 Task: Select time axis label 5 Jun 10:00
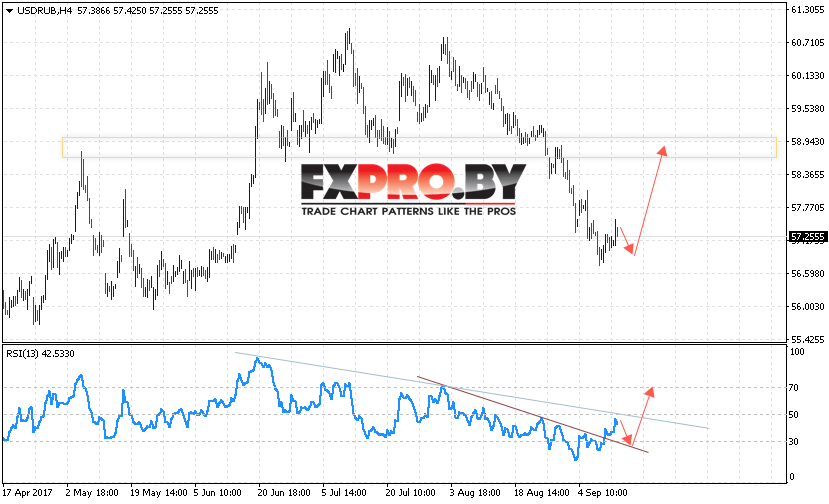coord(217,493)
